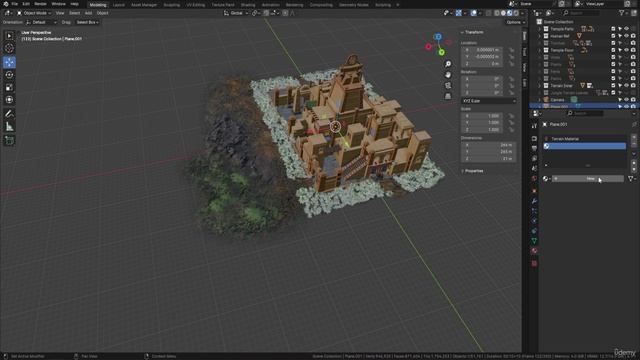640x360 pixels.
Task: Click the viewport pan hand icon
Action: tap(448, 75)
